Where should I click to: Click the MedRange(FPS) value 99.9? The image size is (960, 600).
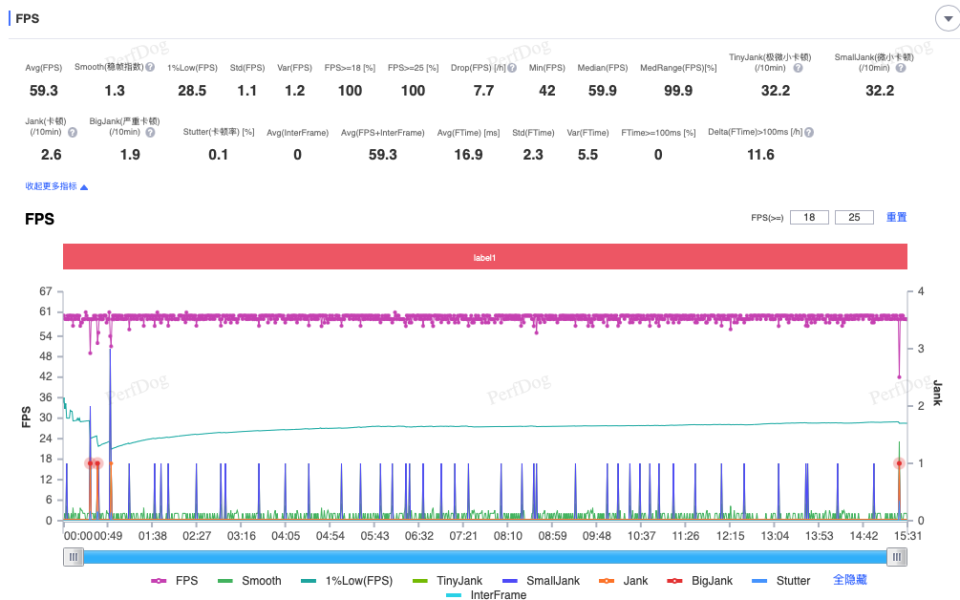pyautogui.click(x=678, y=91)
